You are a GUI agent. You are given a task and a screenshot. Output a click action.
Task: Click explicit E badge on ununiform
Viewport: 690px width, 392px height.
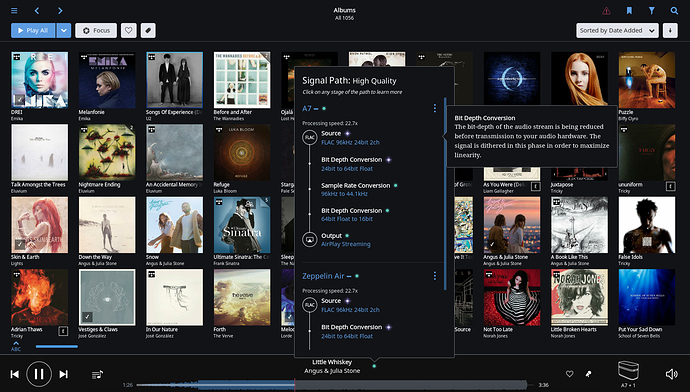coord(670,186)
